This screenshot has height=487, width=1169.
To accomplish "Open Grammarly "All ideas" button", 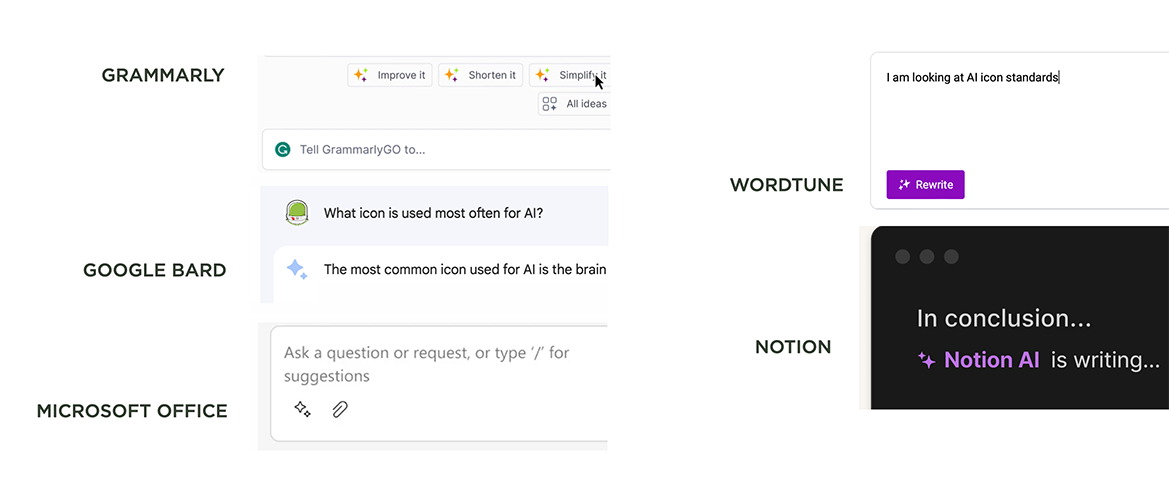I will (x=574, y=104).
